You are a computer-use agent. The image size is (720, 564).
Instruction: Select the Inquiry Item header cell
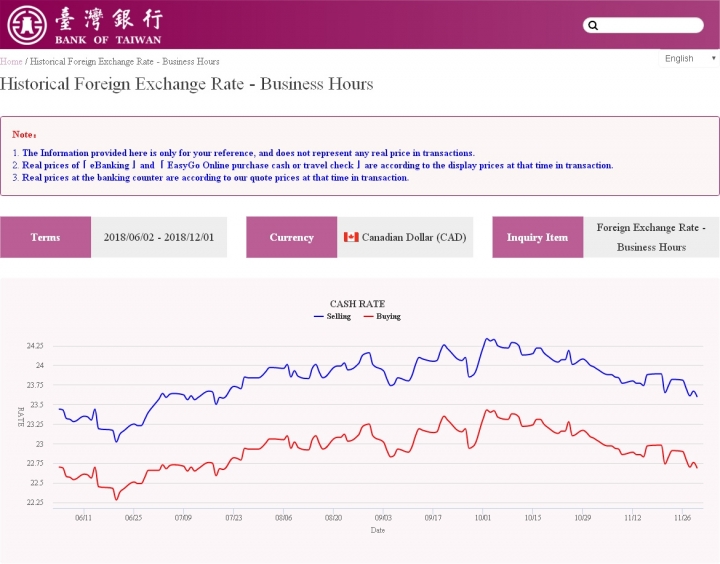click(x=538, y=237)
